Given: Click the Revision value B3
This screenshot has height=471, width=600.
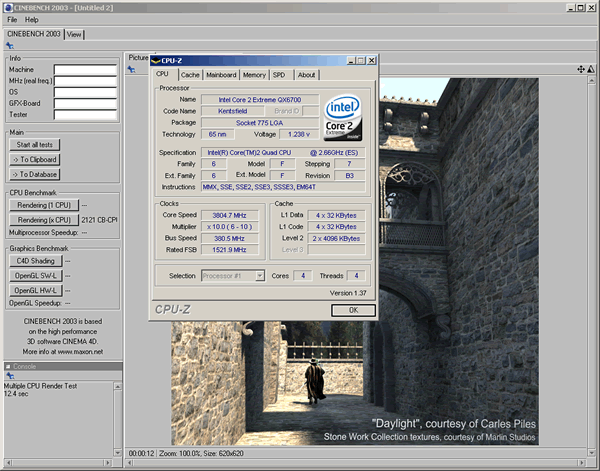Looking at the screenshot, I should (x=349, y=176).
